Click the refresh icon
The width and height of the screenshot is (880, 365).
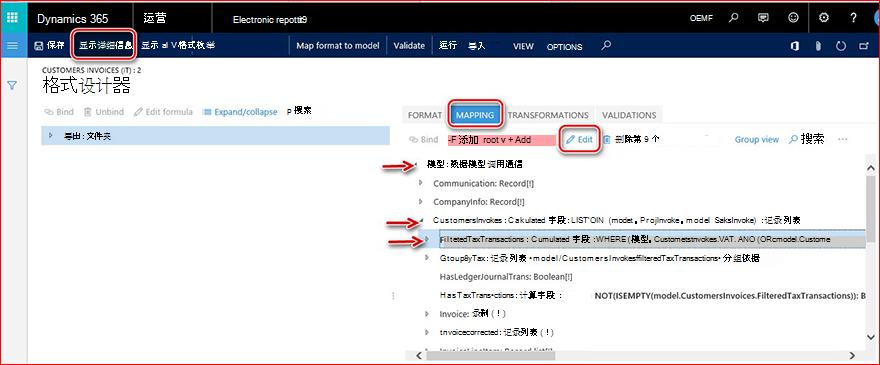(841, 46)
